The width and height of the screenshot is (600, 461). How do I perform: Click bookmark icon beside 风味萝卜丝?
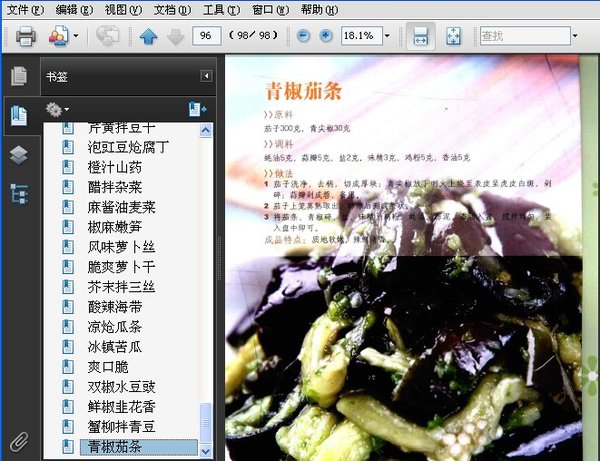point(68,247)
